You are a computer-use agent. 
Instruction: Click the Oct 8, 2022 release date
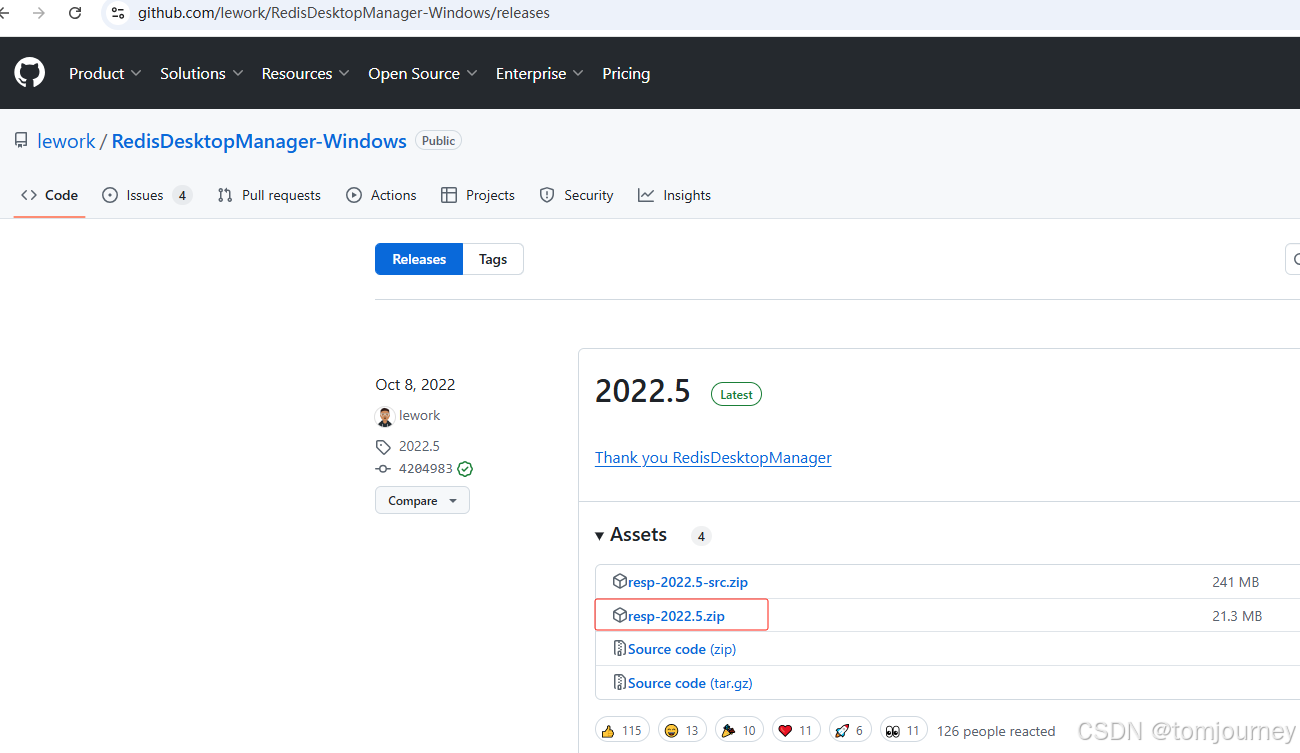tap(415, 384)
